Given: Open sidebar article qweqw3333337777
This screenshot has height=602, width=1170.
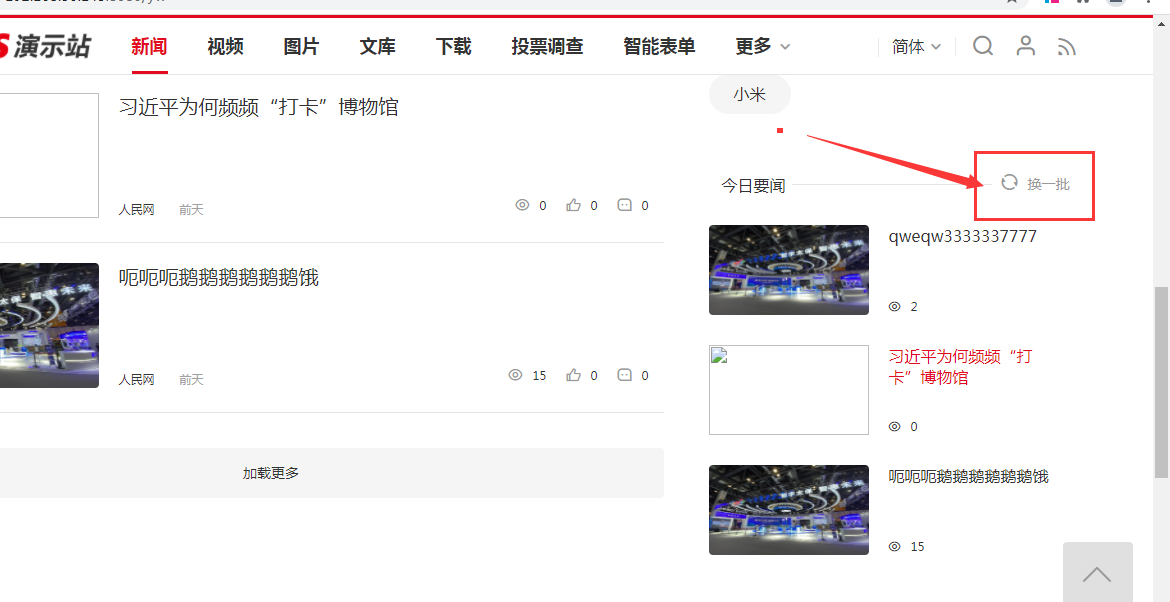Looking at the screenshot, I should click(963, 236).
